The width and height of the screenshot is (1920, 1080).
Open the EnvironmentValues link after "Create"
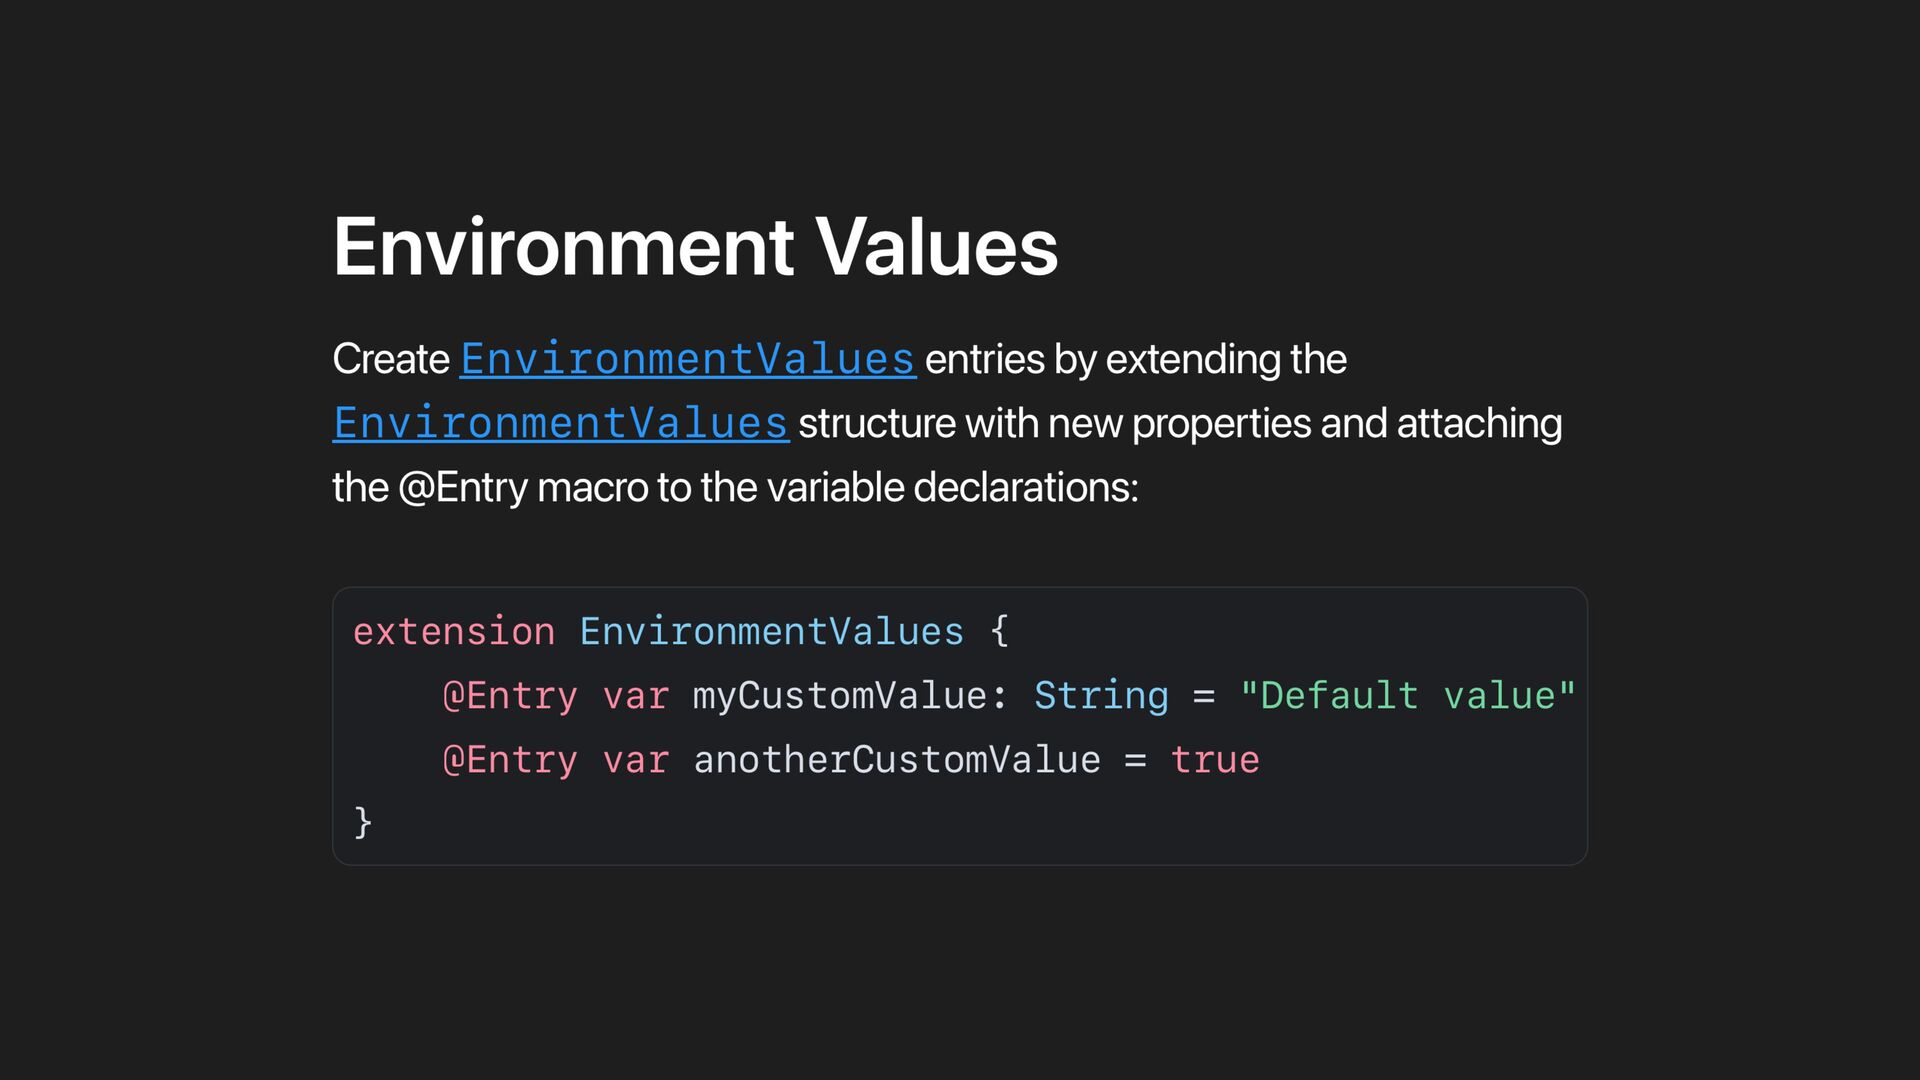(687, 360)
